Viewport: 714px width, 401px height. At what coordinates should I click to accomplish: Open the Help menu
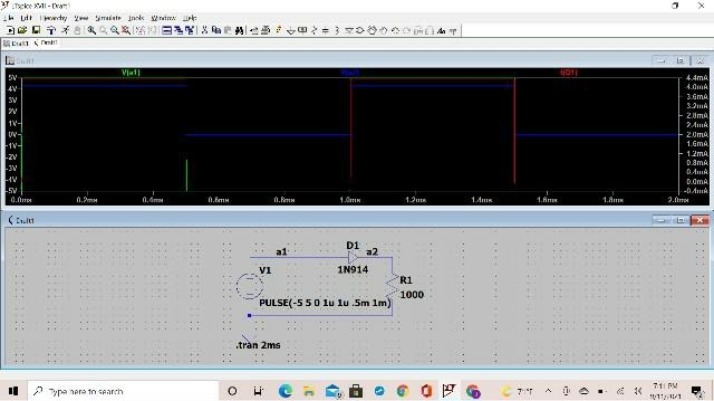tap(189, 18)
